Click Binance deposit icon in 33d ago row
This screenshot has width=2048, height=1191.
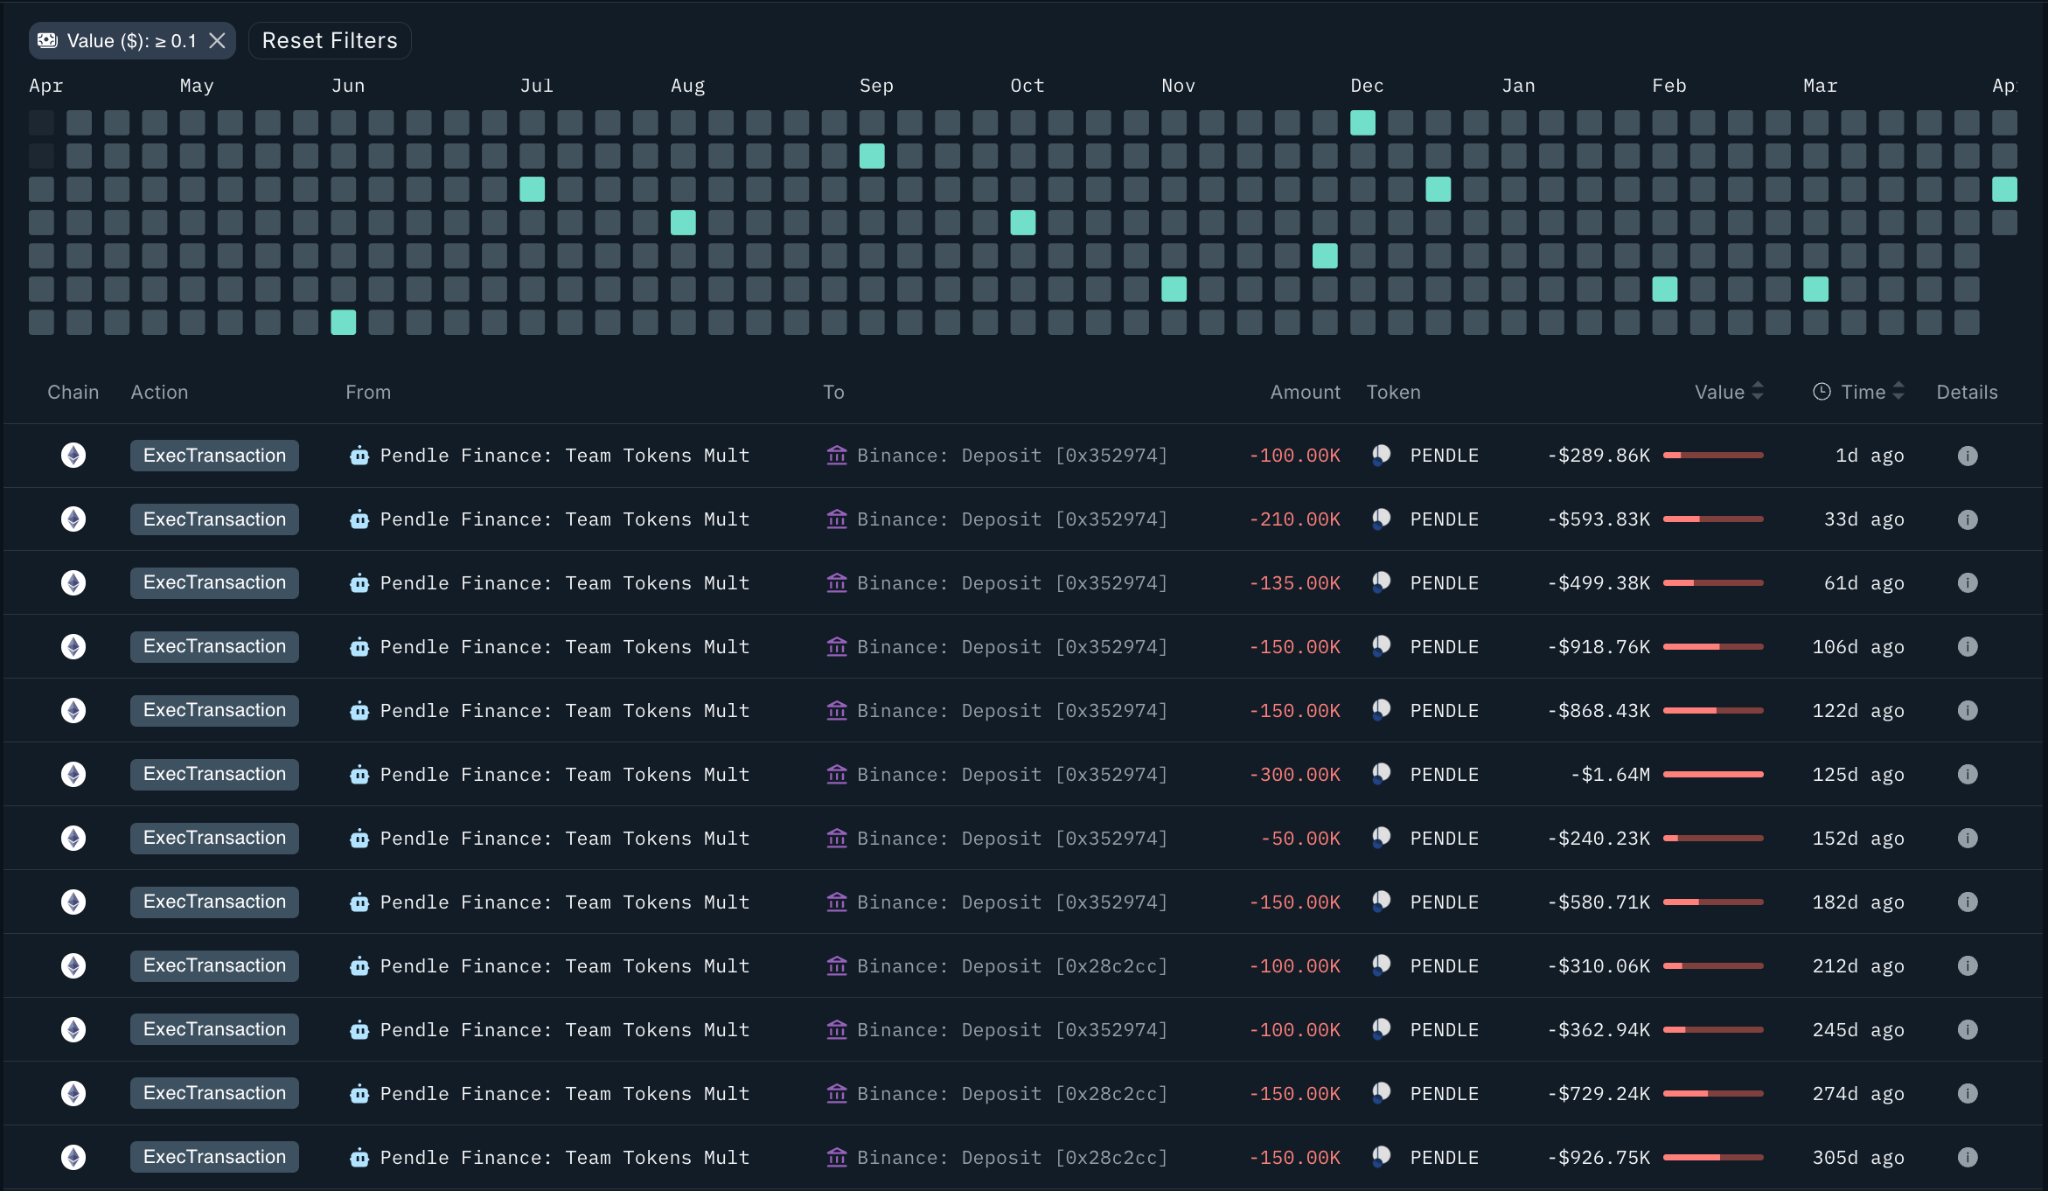click(x=837, y=519)
